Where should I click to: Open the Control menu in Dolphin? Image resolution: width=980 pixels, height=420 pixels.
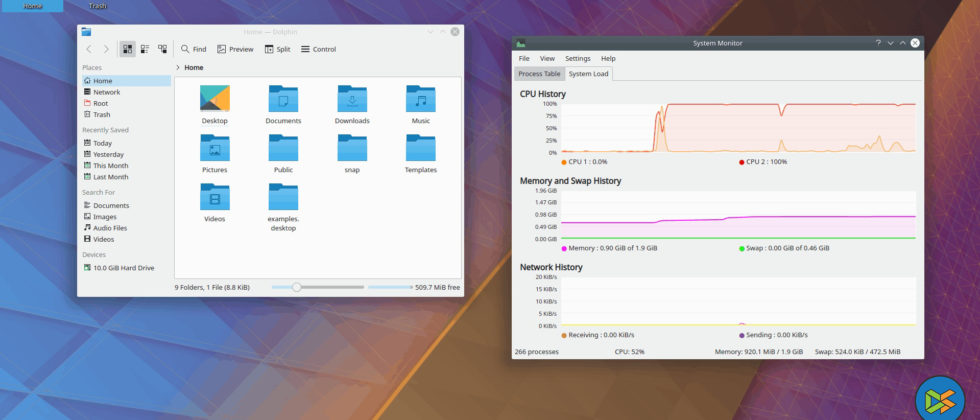coord(317,49)
